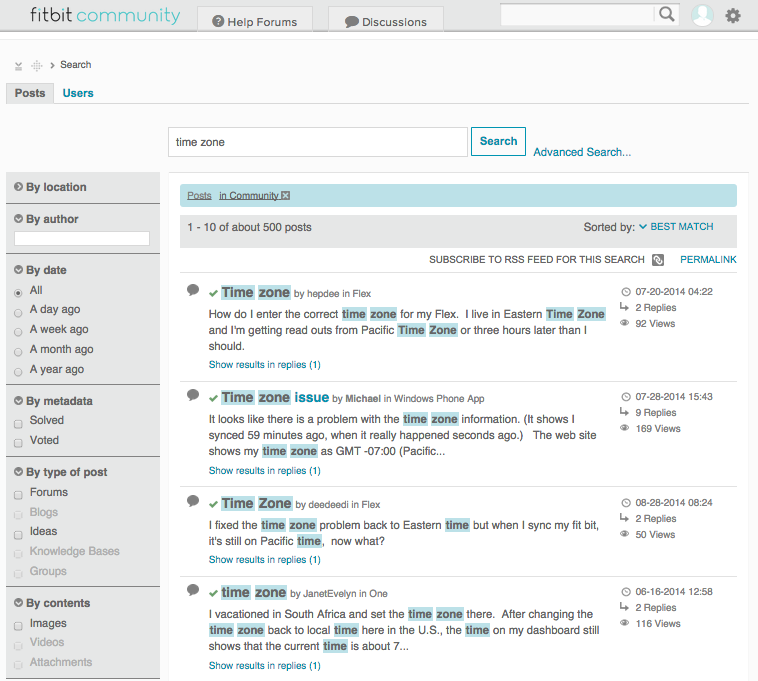Open the settings gear icon

point(733,16)
